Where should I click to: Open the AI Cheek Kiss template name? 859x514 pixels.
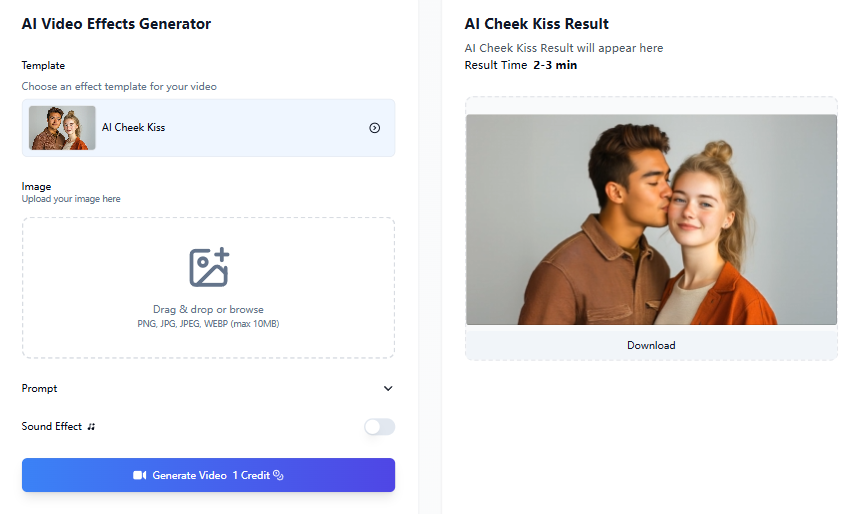tap(133, 128)
